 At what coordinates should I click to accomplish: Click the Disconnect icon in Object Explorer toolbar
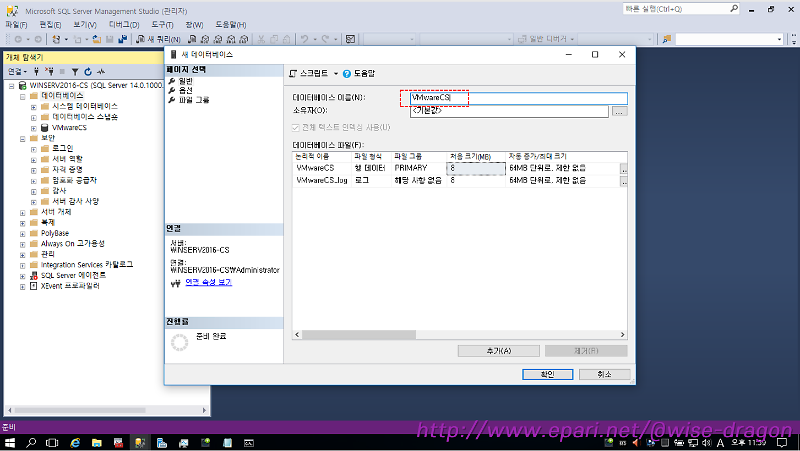click(49, 71)
